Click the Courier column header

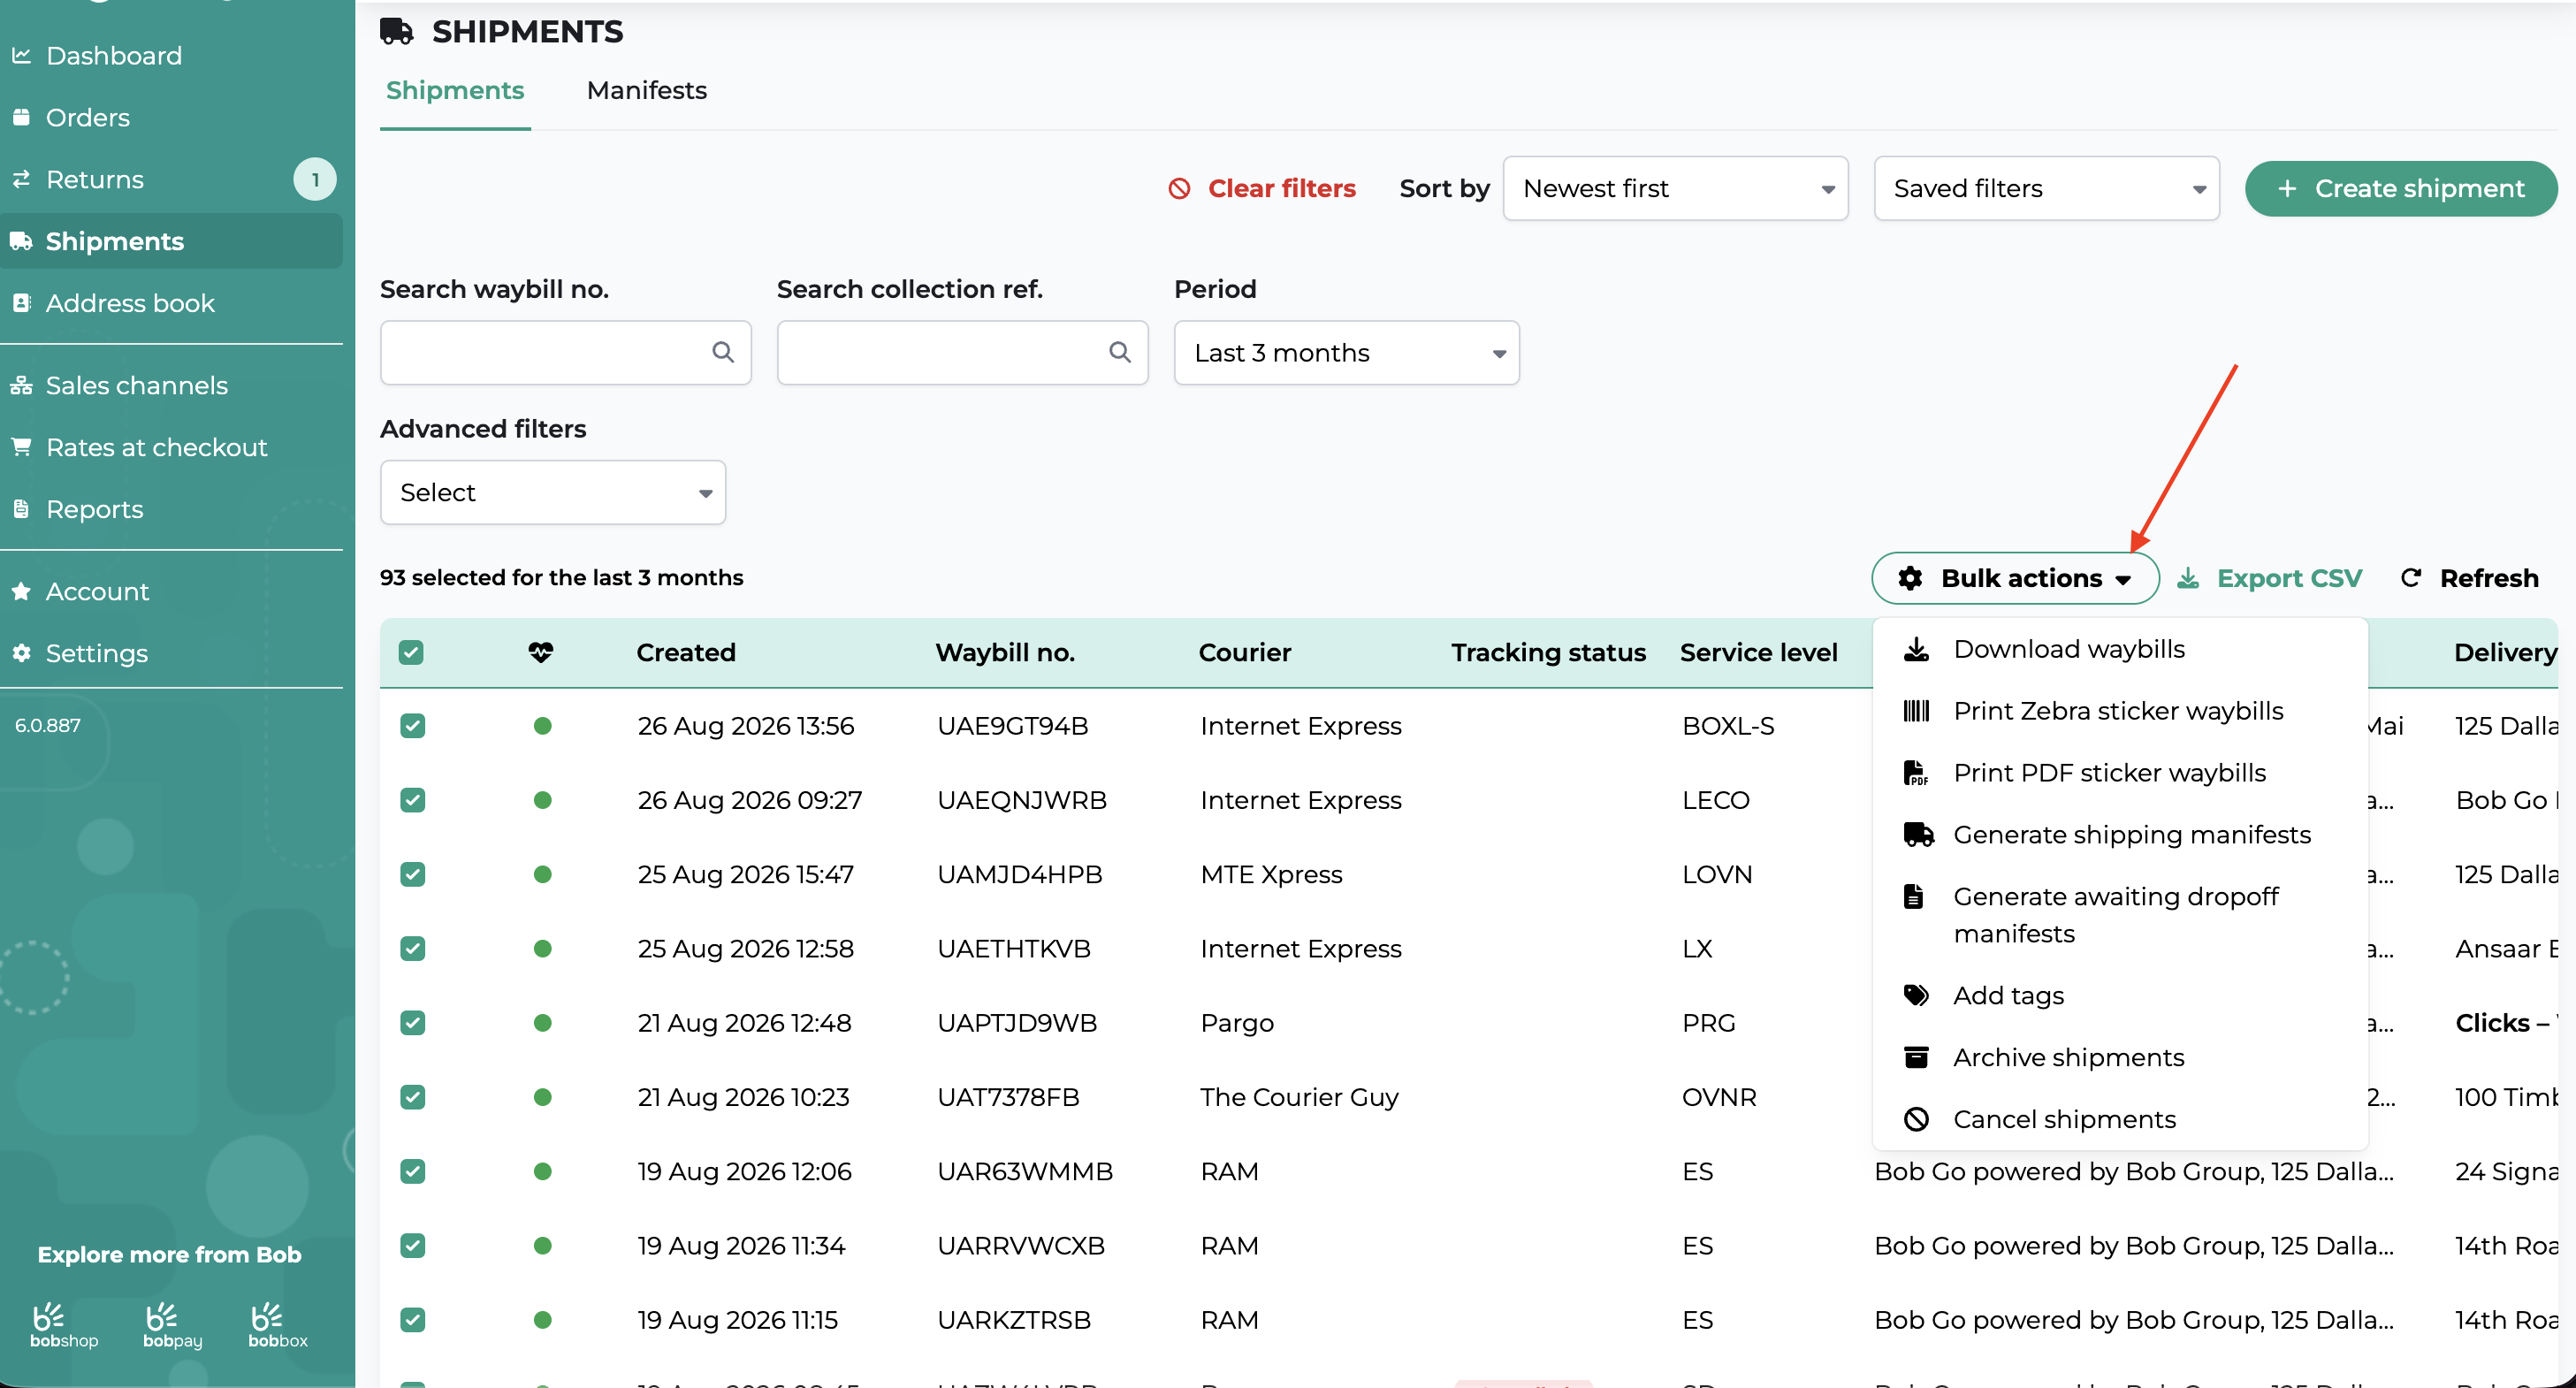point(1244,653)
